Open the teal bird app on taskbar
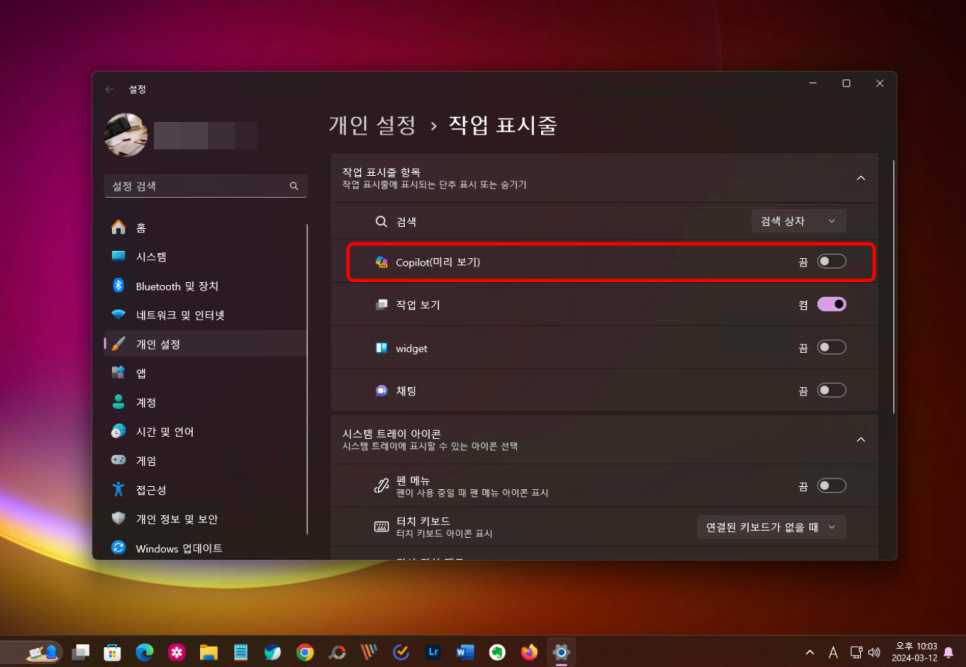 click(x=272, y=652)
